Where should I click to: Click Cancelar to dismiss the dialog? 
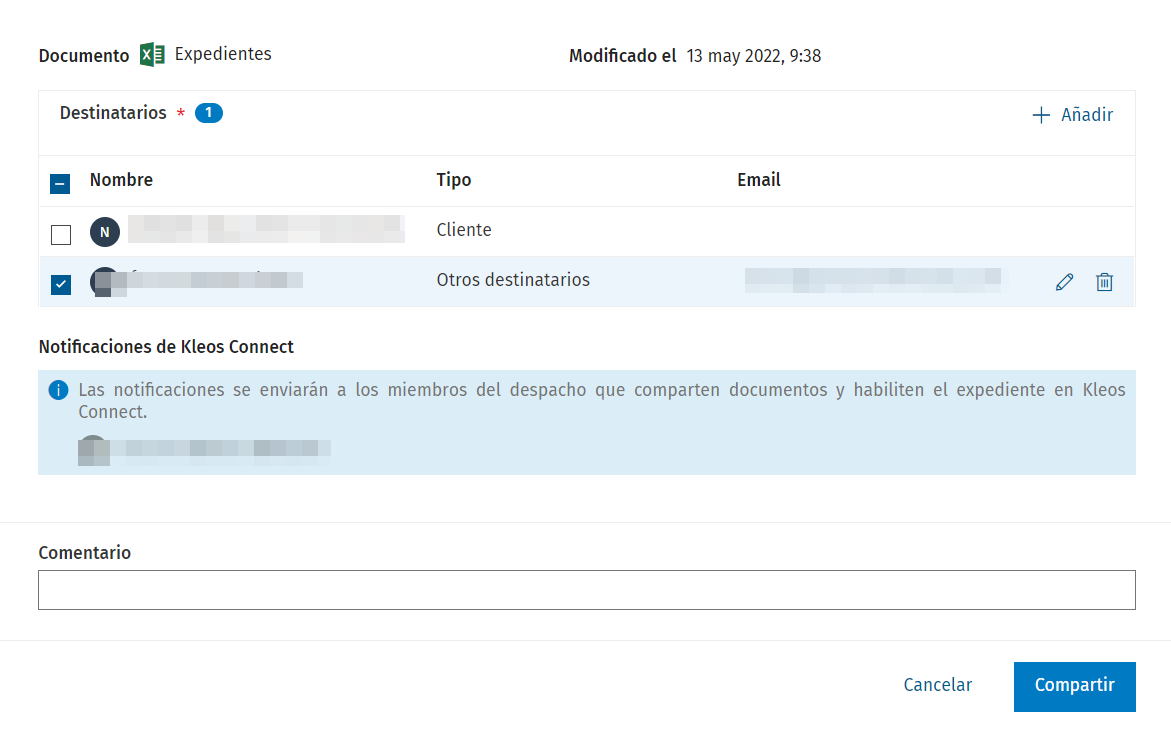point(937,685)
